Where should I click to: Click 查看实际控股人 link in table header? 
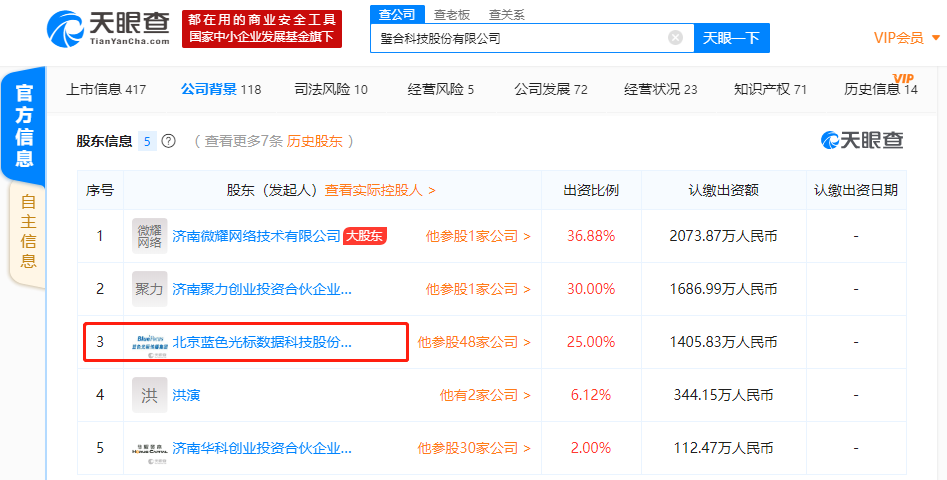(380, 190)
